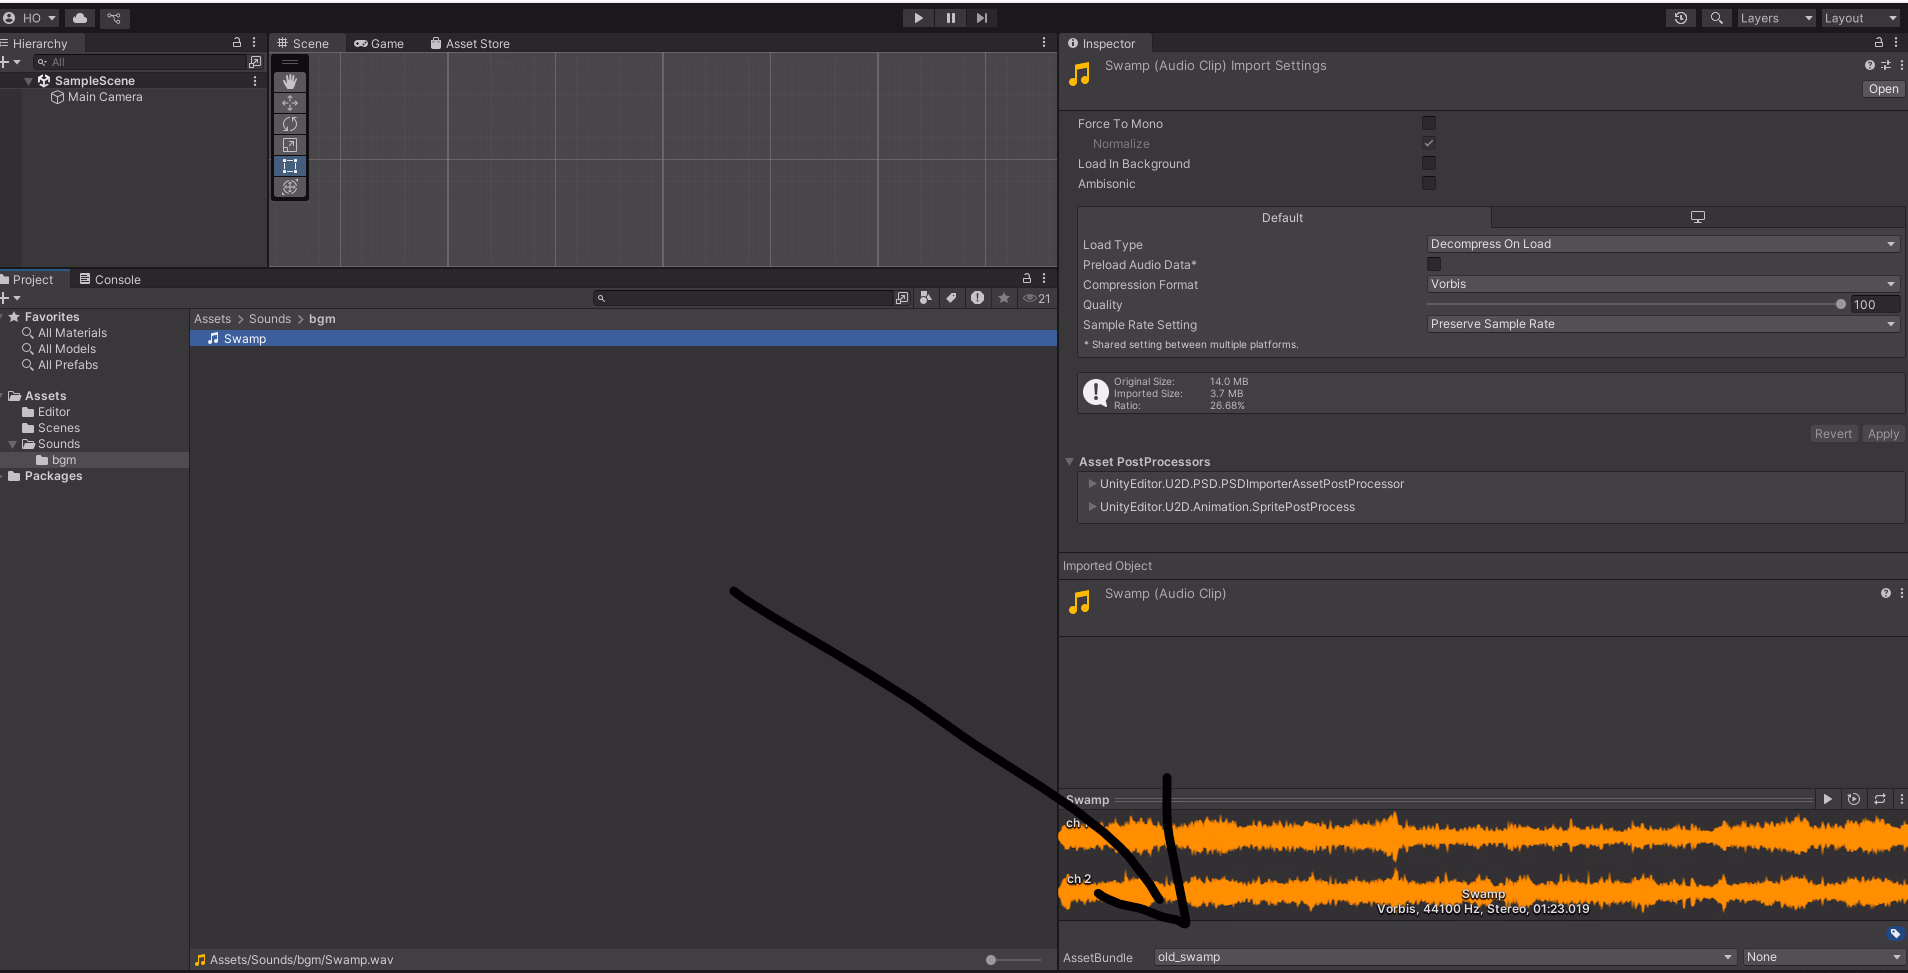Screen dimensions: 1908x973
Task: Open the AssetBundle name dropdown
Action: 1445,957
